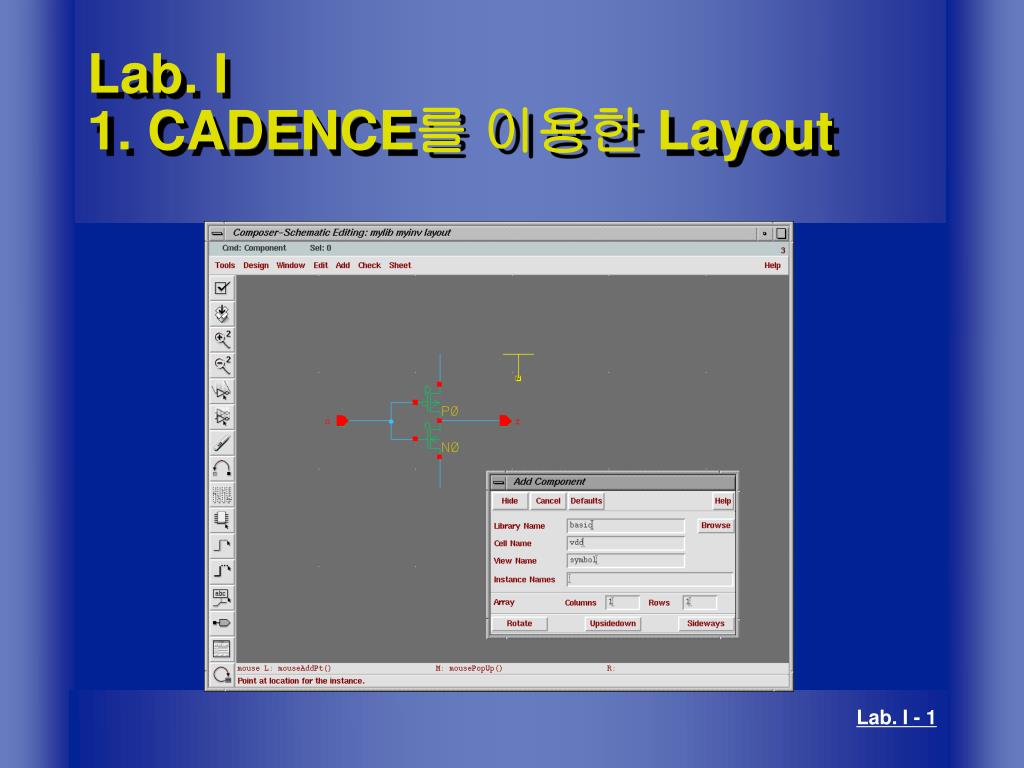The image size is (1024, 768).
Task: Open the Edit menu
Action: 321,265
